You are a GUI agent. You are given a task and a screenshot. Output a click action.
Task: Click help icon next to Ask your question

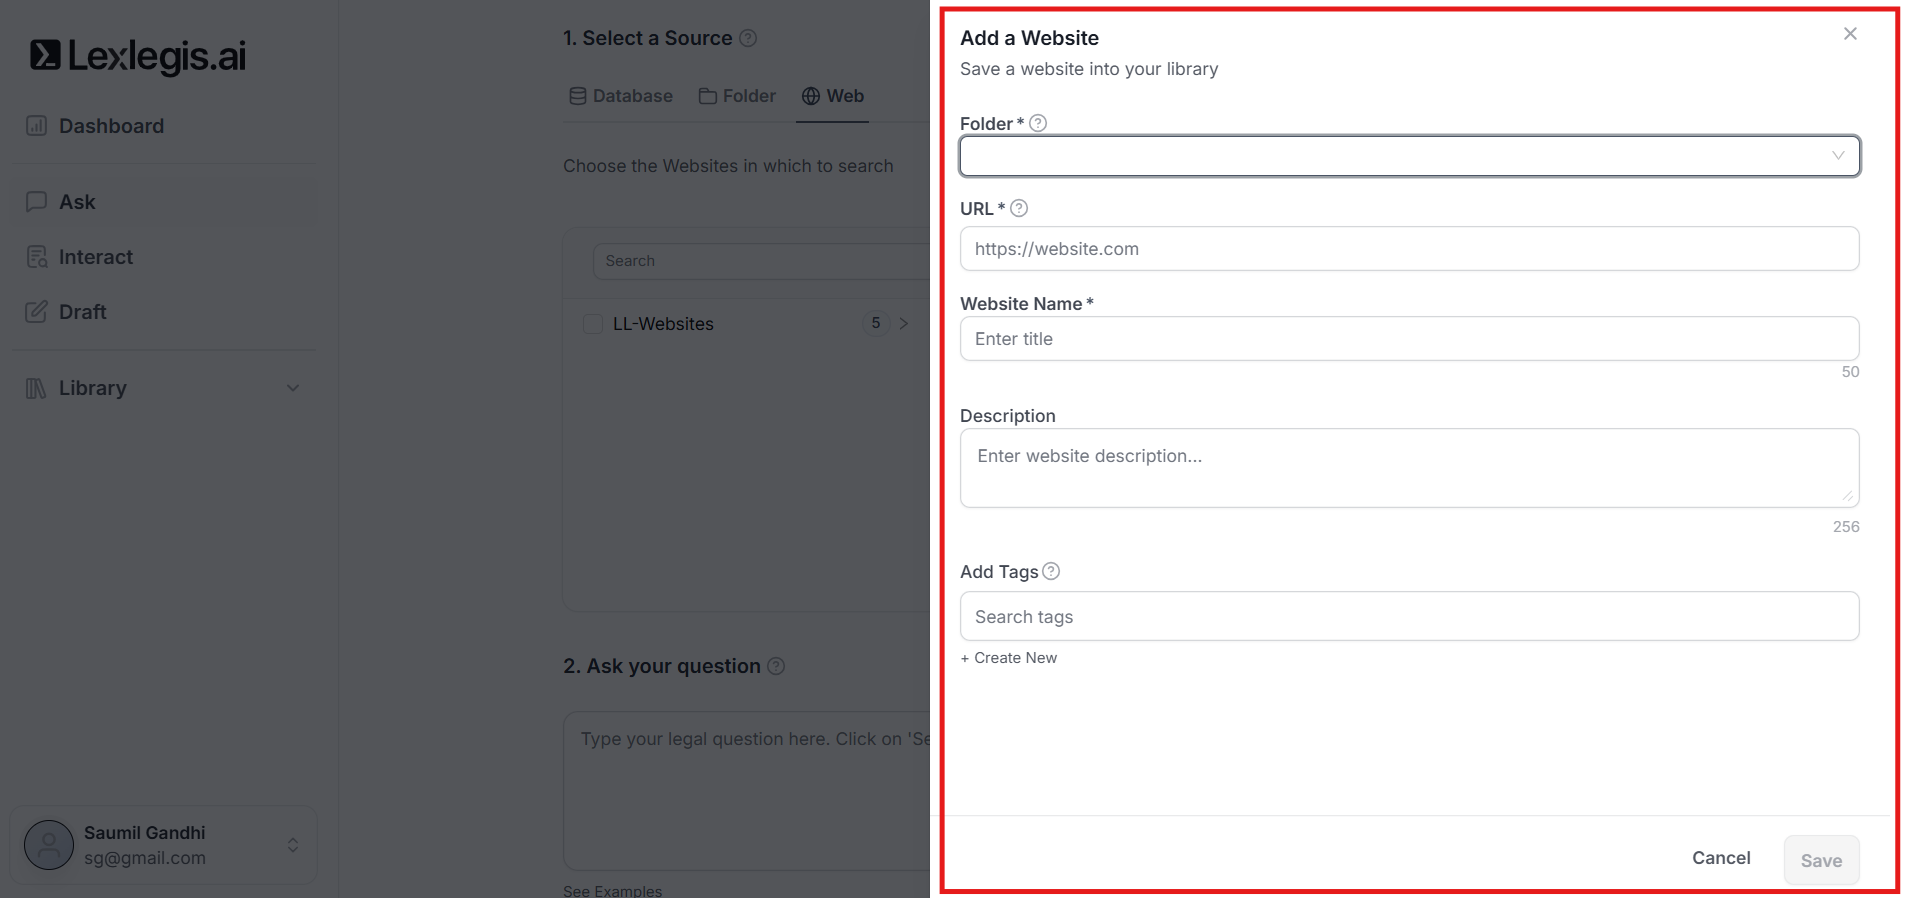pyautogui.click(x=776, y=666)
